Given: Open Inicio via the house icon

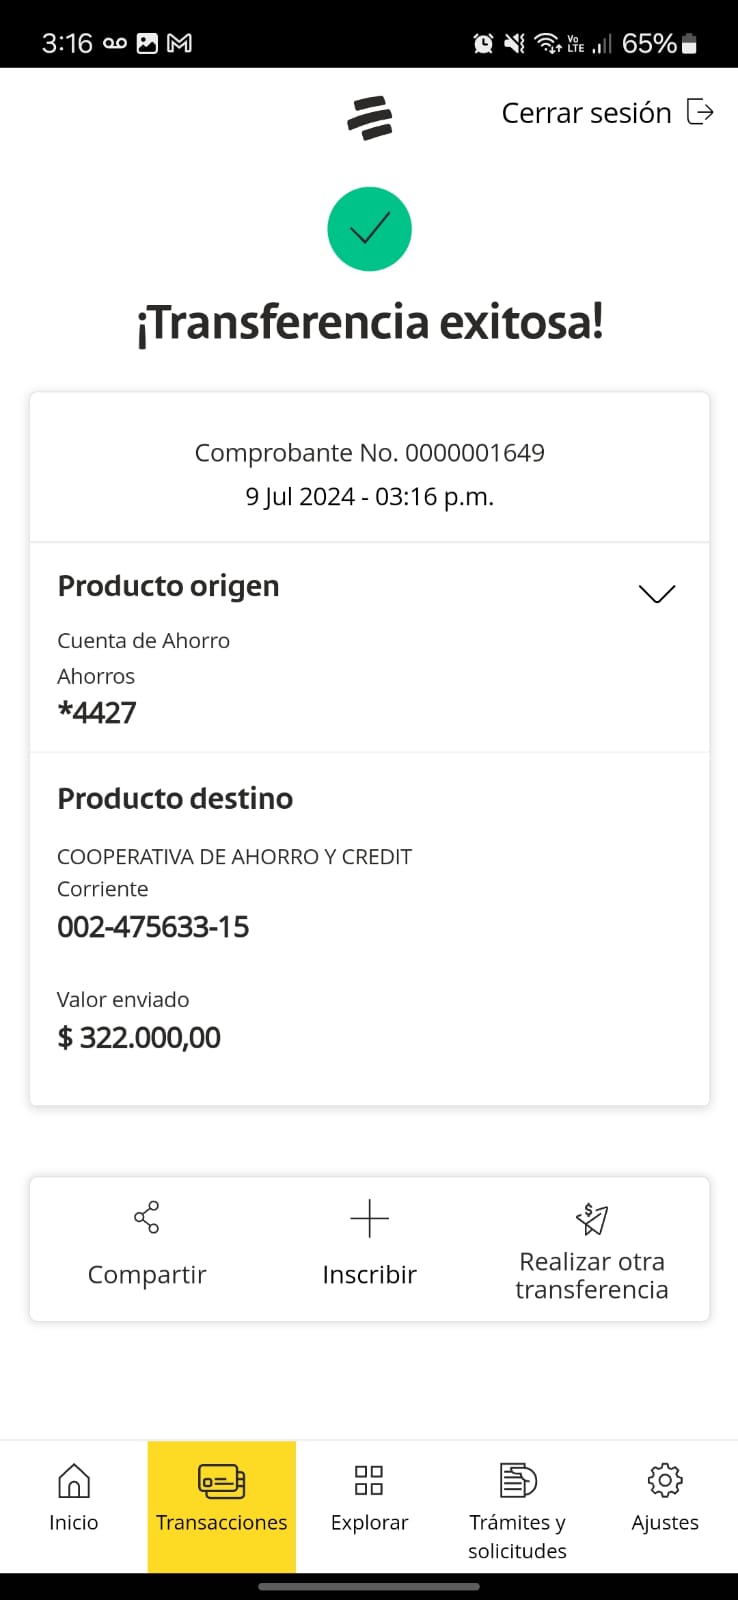Looking at the screenshot, I should click(x=74, y=1481).
